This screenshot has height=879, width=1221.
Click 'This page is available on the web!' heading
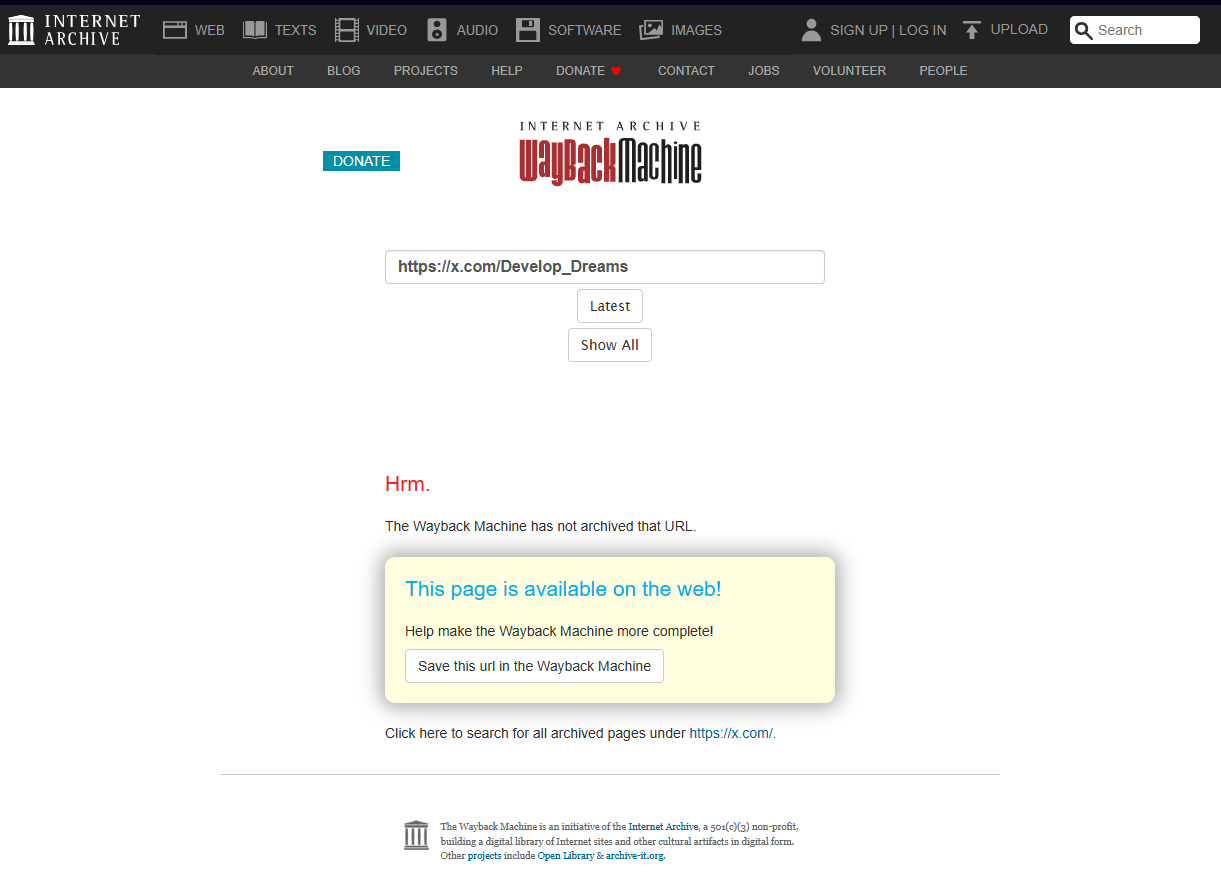coord(563,589)
